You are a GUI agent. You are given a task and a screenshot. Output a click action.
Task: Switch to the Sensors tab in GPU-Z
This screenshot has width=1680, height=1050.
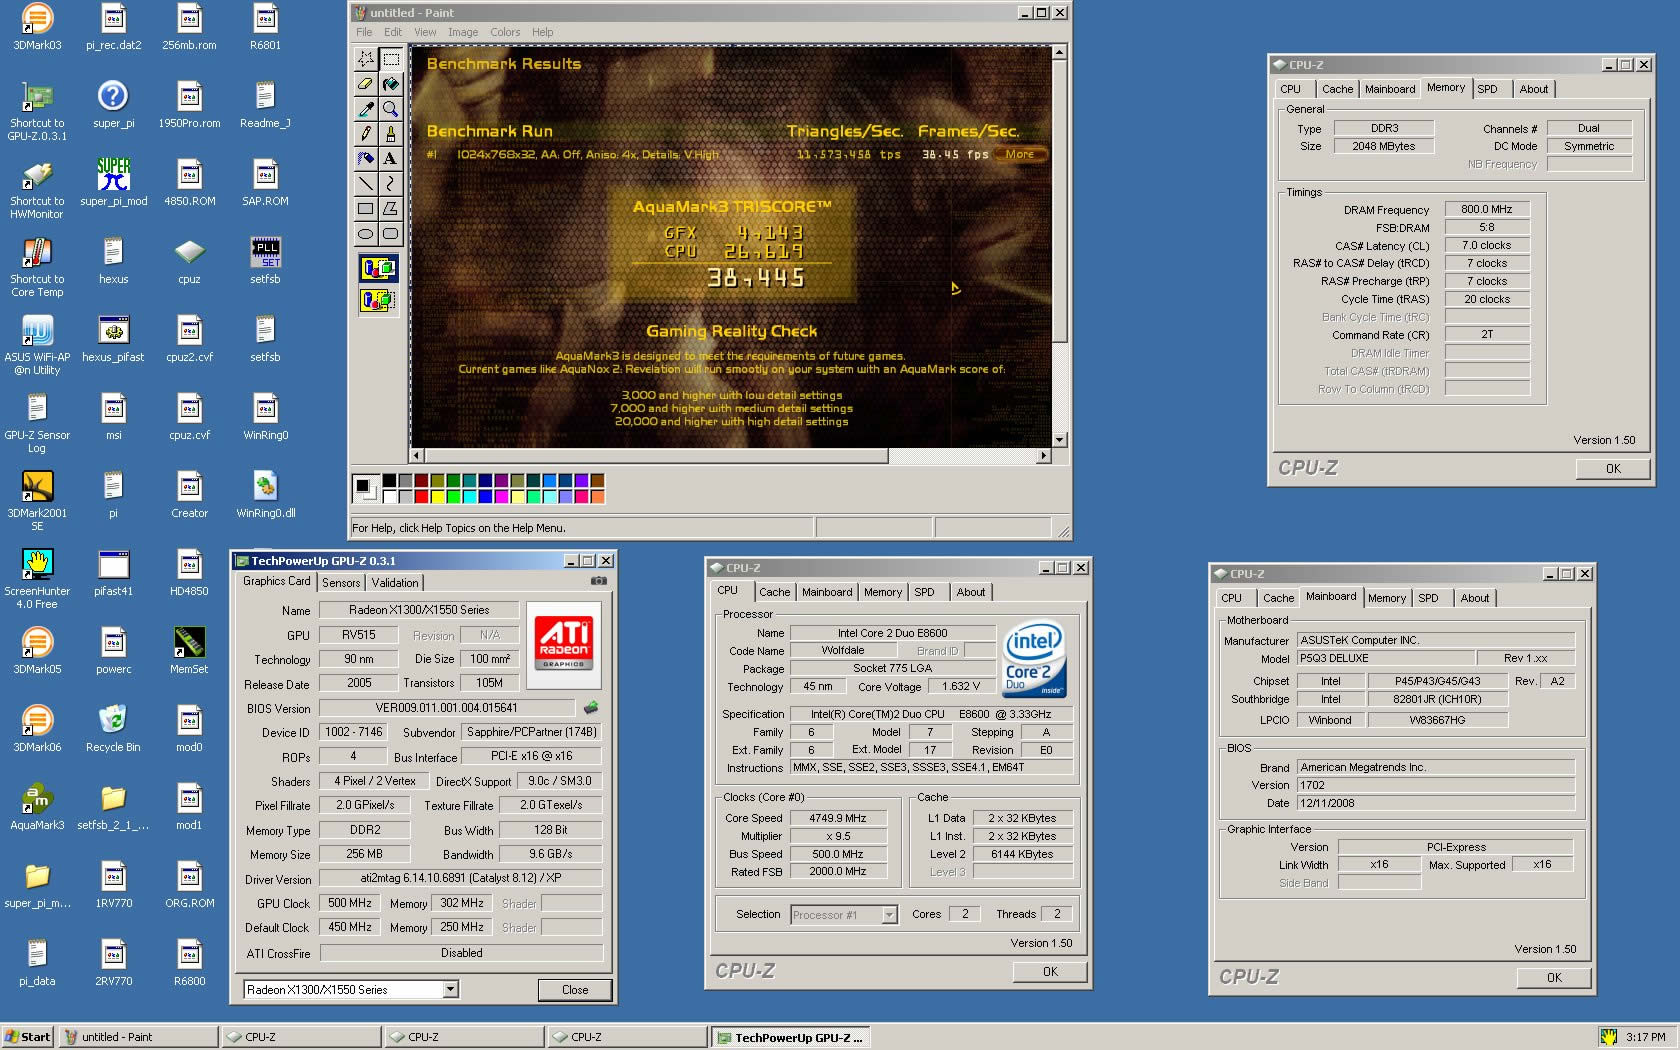click(341, 583)
